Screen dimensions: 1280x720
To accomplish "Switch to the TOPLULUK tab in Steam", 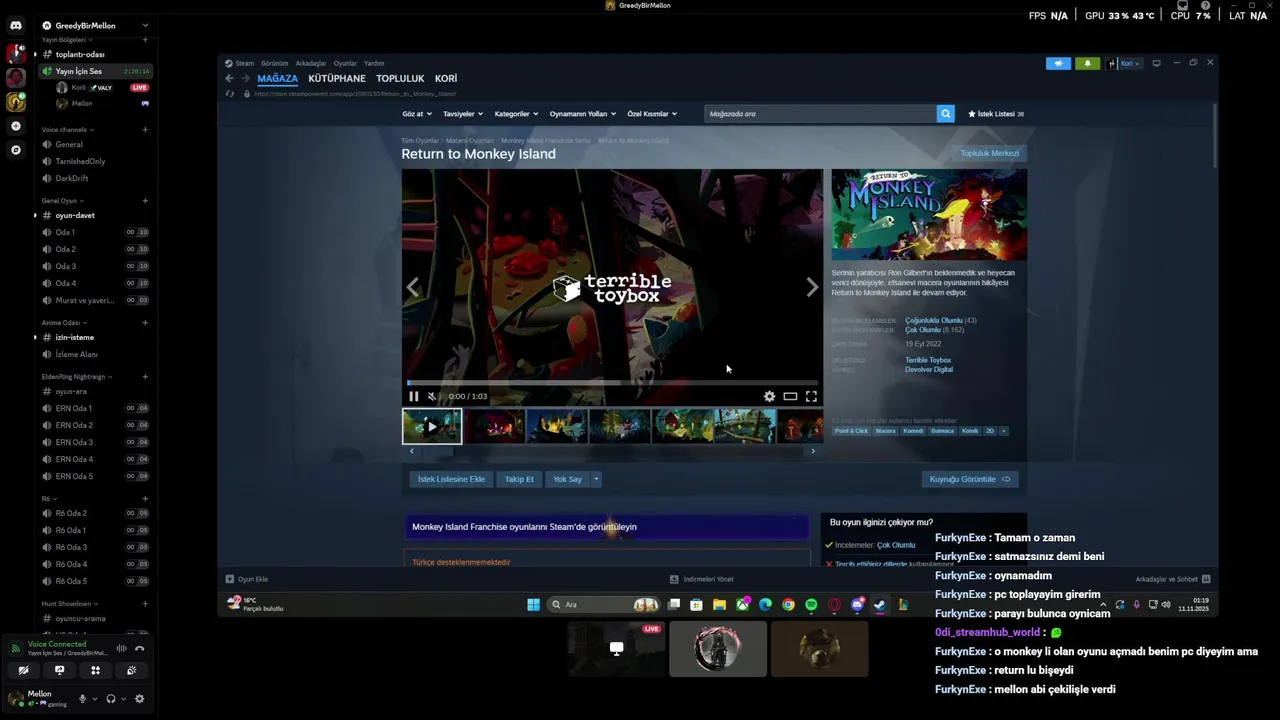I will 400,78.
